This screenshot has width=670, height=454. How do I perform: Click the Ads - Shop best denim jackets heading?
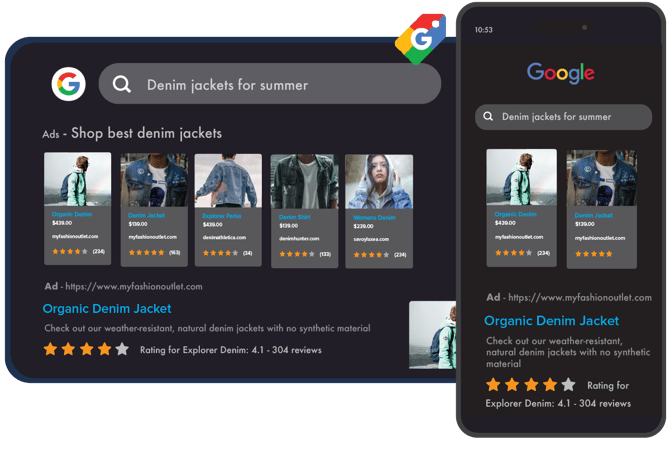point(132,133)
